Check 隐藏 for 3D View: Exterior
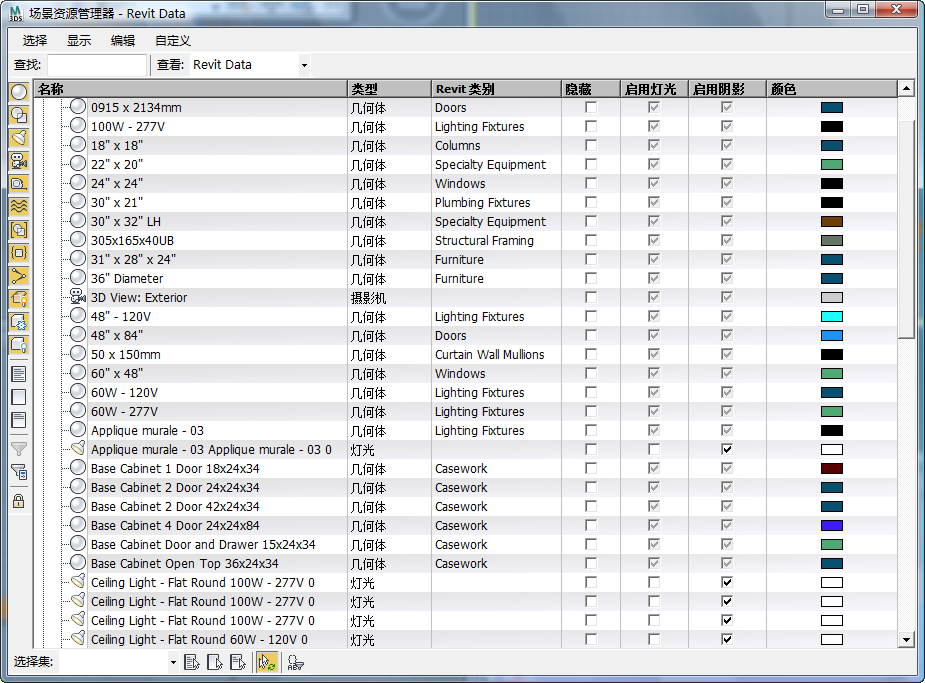The image size is (925, 683). pyautogui.click(x=591, y=297)
